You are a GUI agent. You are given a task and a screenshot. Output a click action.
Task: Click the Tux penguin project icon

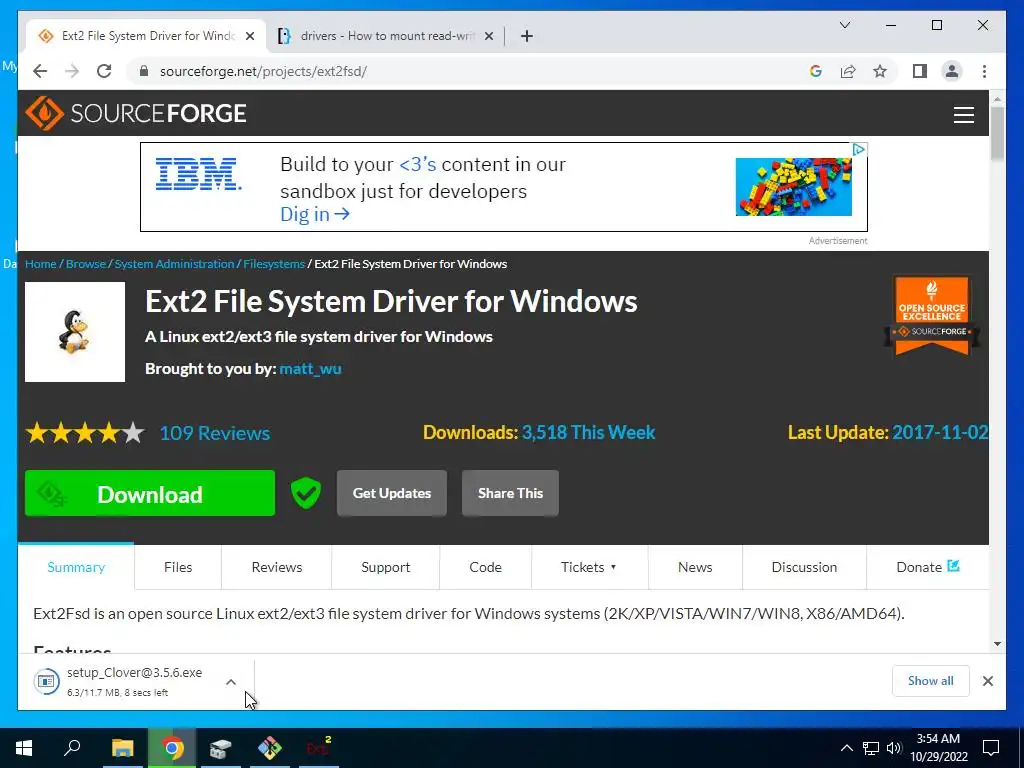[75, 332]
